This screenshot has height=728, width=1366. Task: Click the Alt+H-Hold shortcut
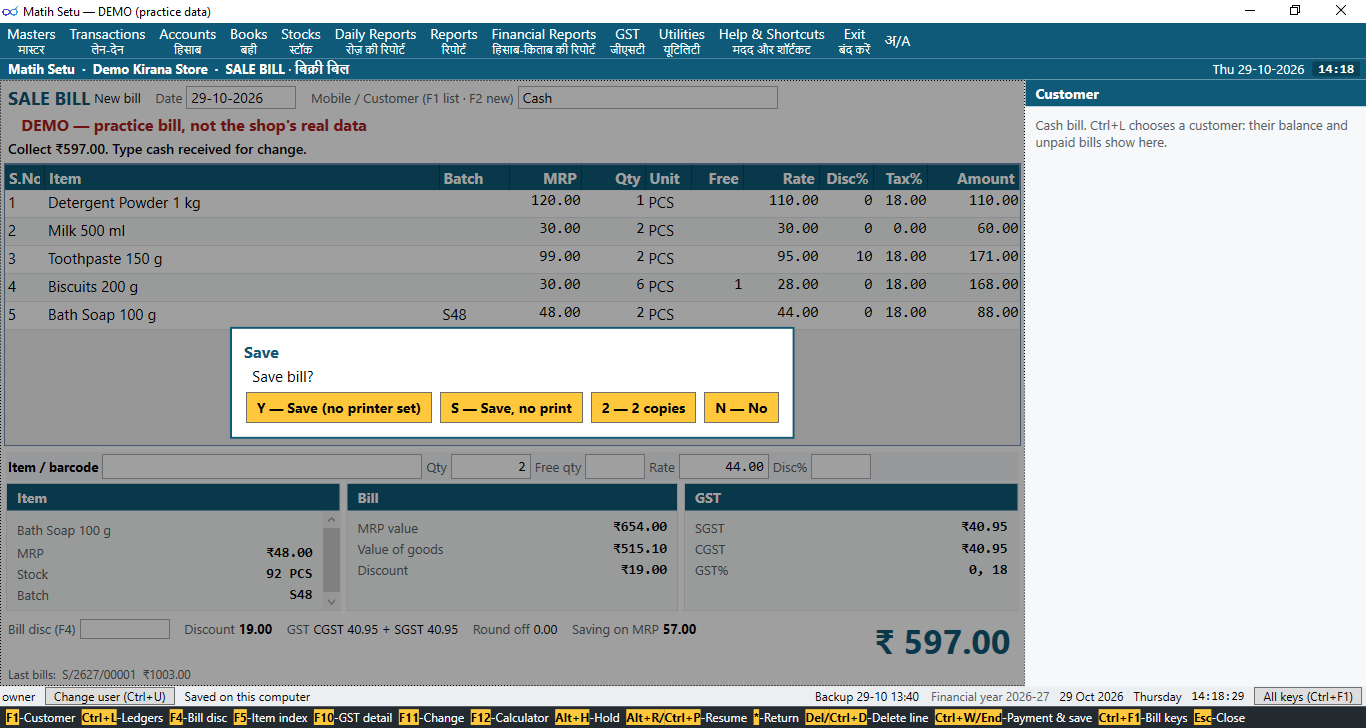click(587, 718)
